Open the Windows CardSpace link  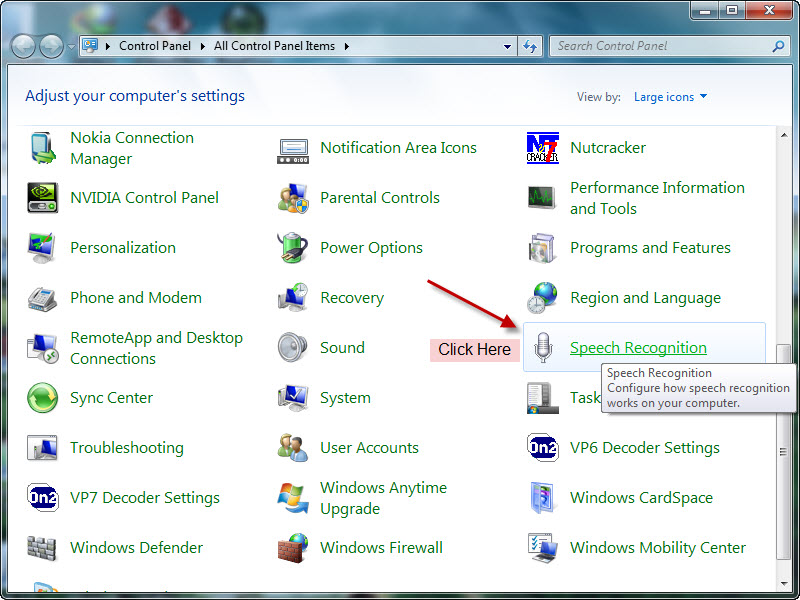[641, 498]
